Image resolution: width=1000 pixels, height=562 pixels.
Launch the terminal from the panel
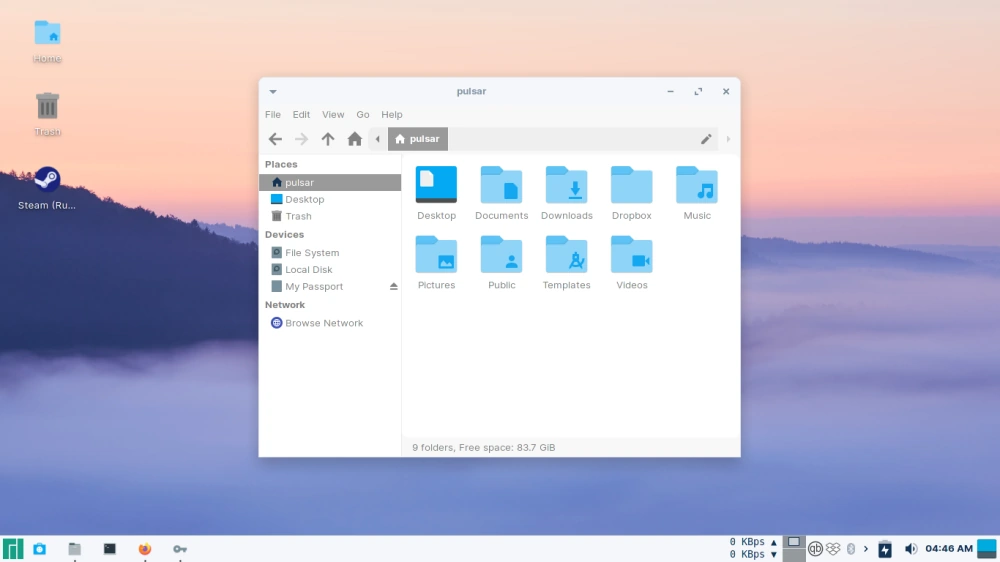110,549
